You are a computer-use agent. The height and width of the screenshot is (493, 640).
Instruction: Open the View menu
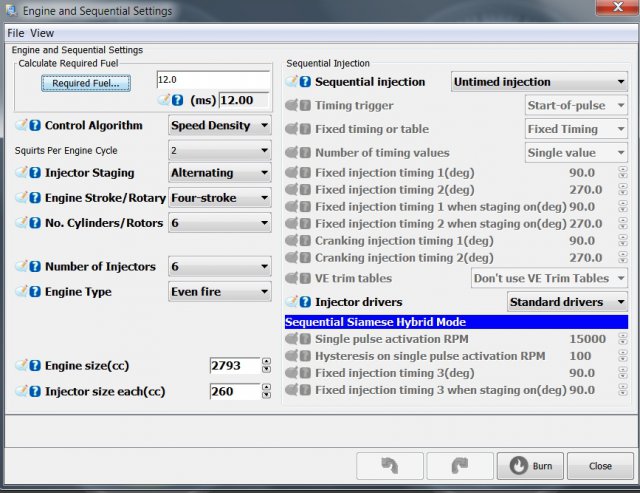coord(42,33)
